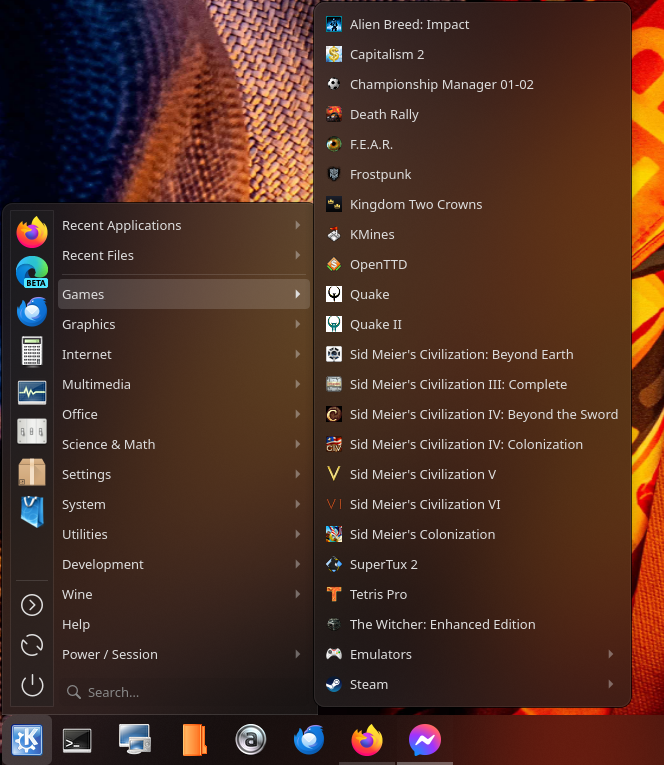This screenshot has height=765, width=664.
Task: Expand the Power / Session submenu
Action: [182, 654]
